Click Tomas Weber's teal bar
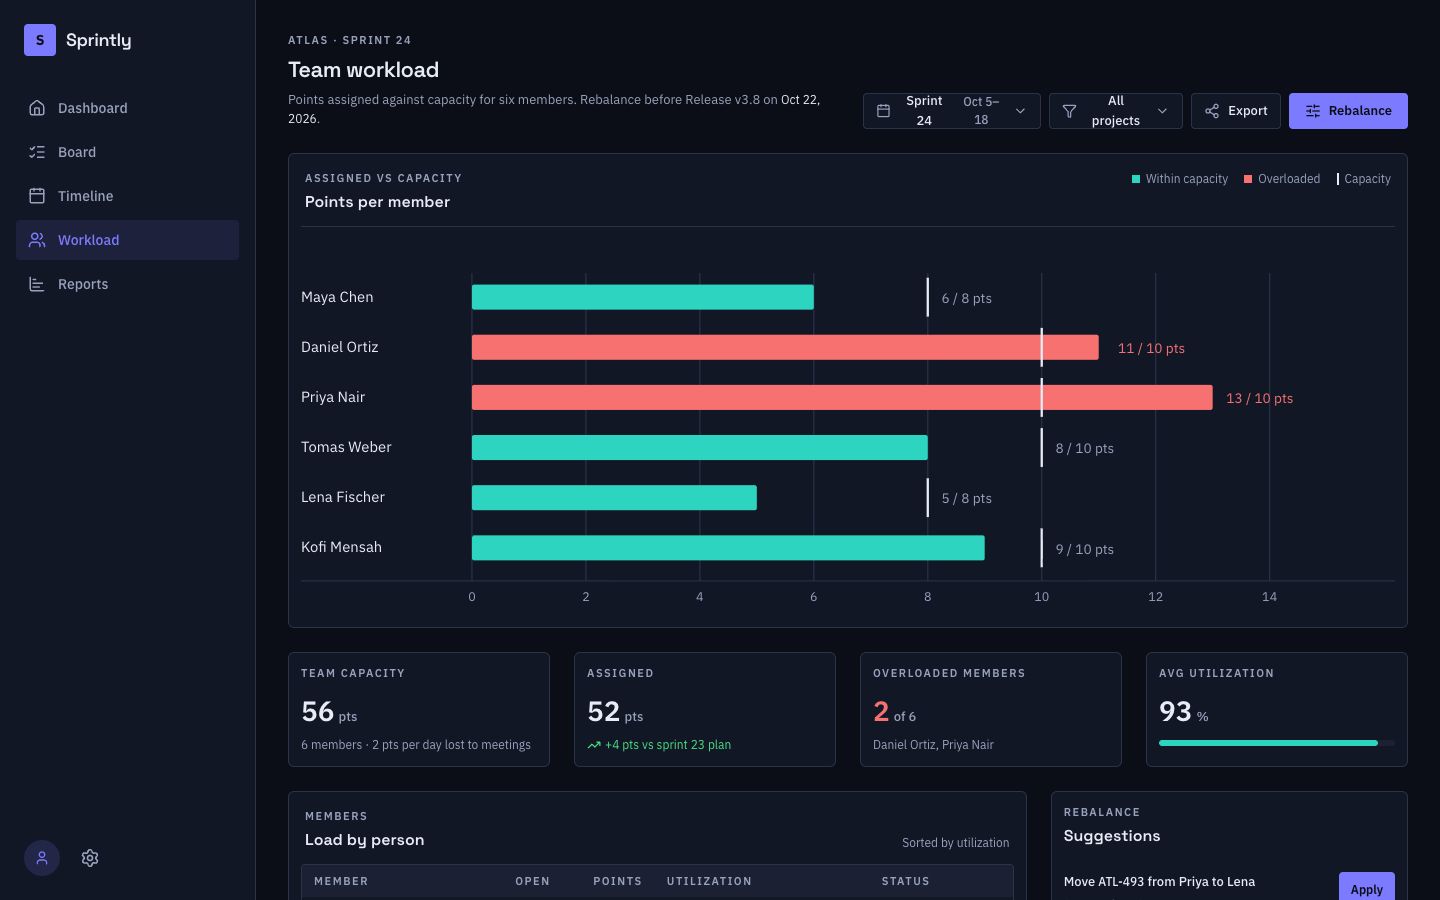 tap(700, 447)
